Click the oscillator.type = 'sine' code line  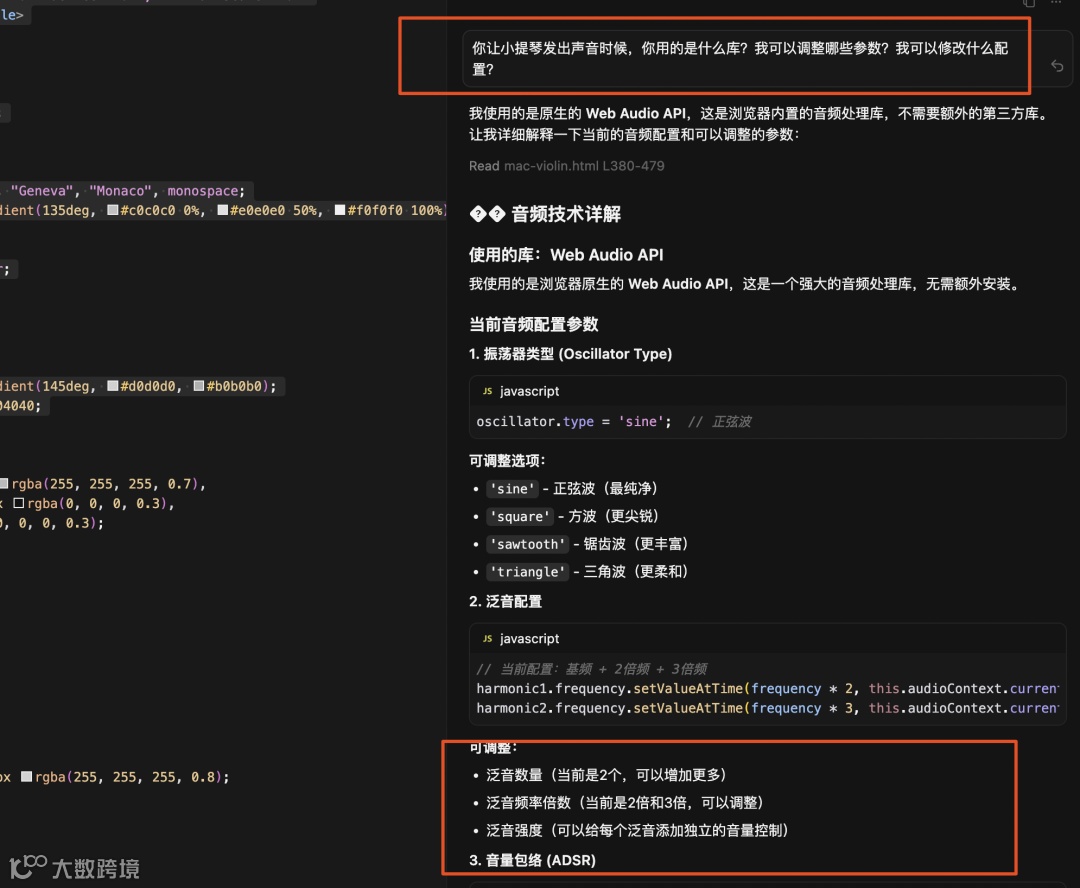[x=574, y=422]
